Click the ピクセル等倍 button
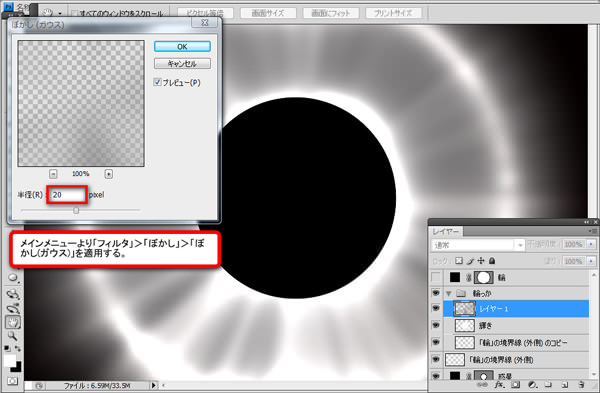This screenshot has width=600, height=393. click(205, 13)
